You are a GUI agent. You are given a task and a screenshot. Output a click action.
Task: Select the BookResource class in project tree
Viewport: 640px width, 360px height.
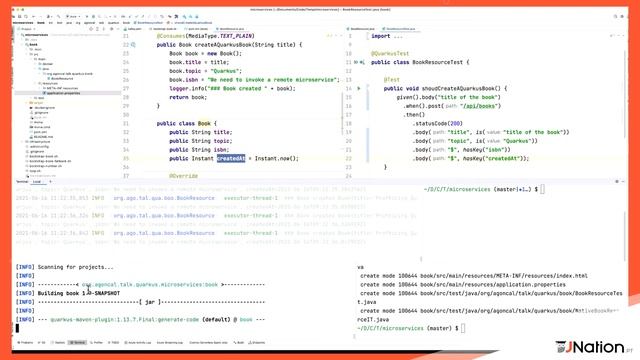(62, 78)
